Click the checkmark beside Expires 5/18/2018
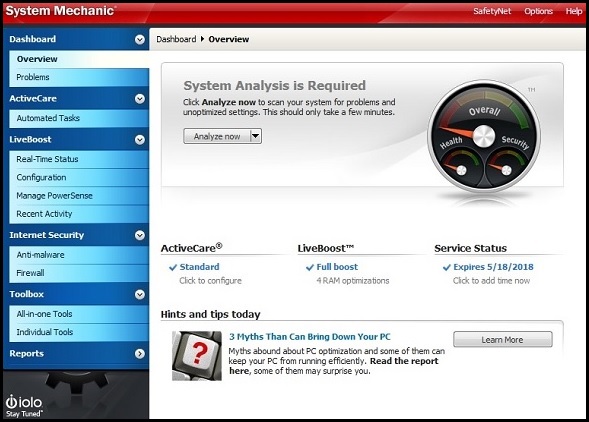 (447, 268)
